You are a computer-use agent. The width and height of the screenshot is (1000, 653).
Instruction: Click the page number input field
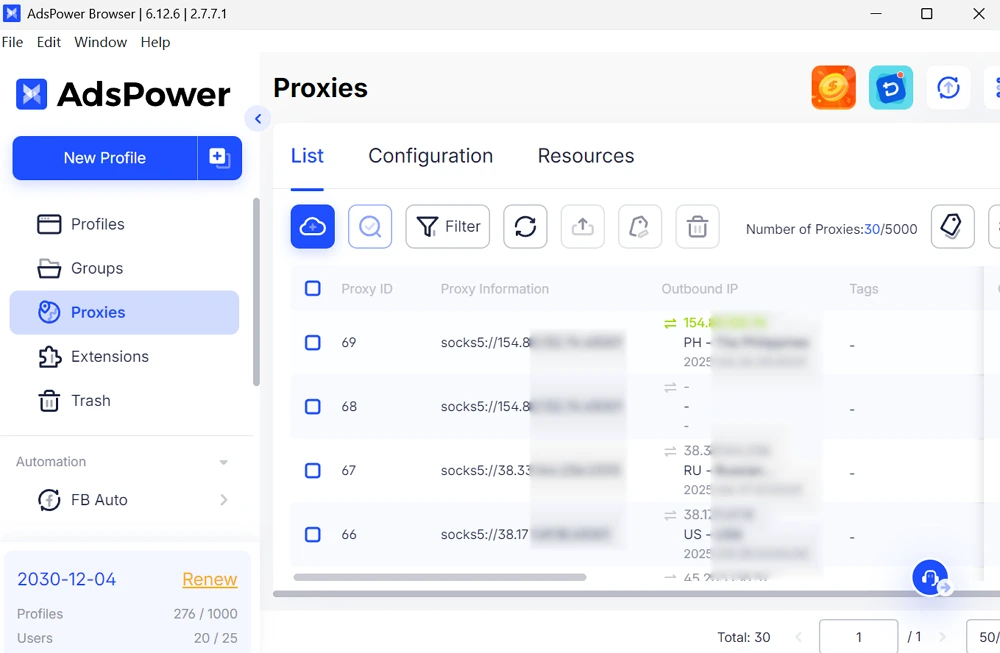point(858,636)
